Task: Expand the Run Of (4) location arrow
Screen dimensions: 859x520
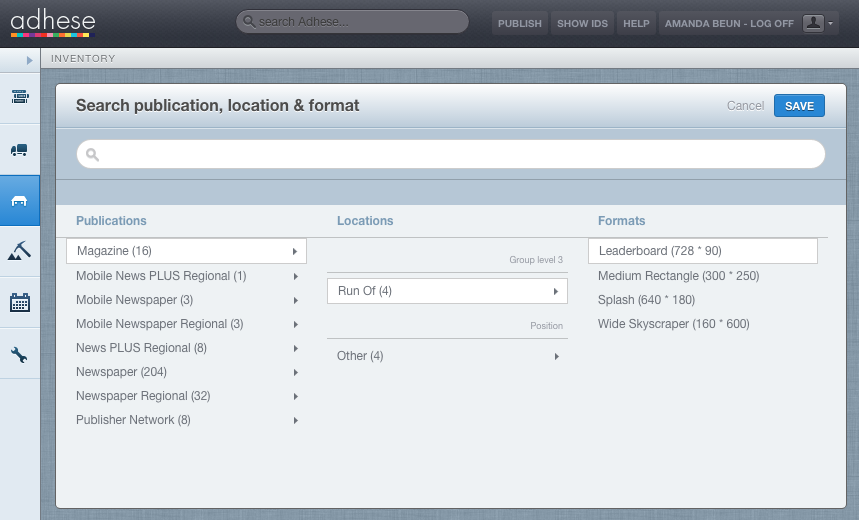Action: point(556,292)
